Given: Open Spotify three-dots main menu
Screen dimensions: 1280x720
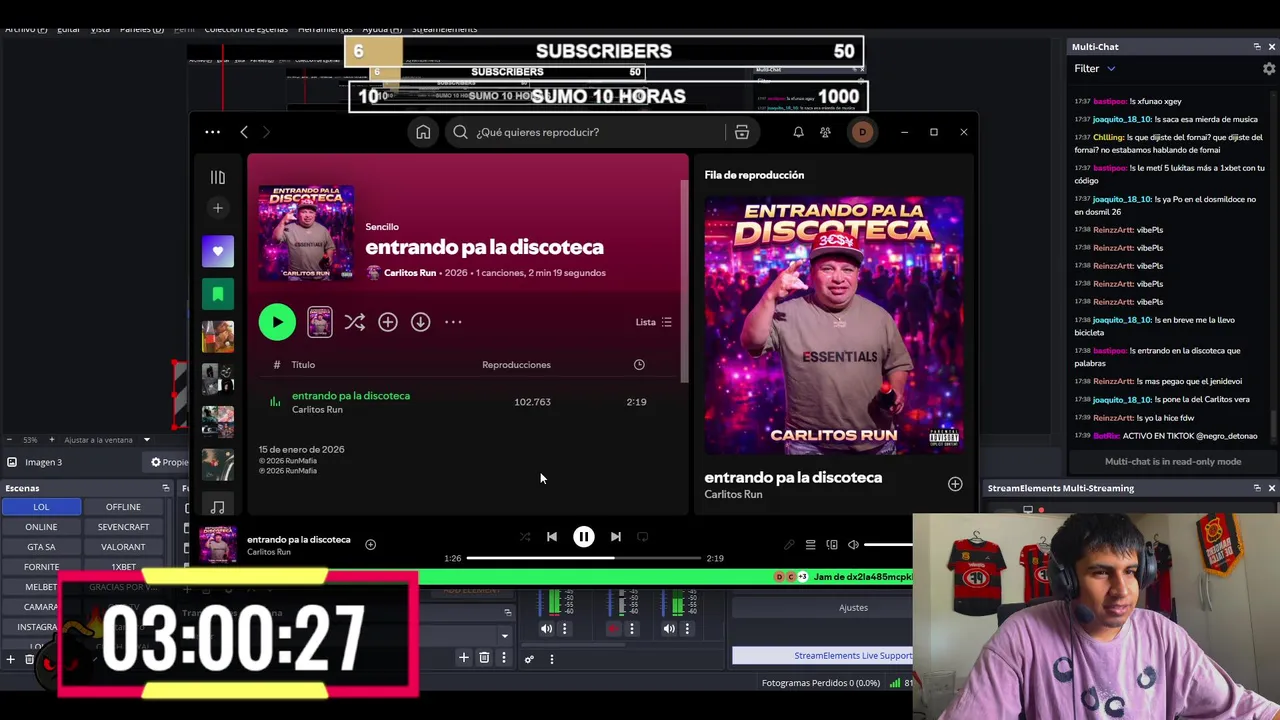Looking at the screenshot, I should pyautogui.click(x=212, y=132).
